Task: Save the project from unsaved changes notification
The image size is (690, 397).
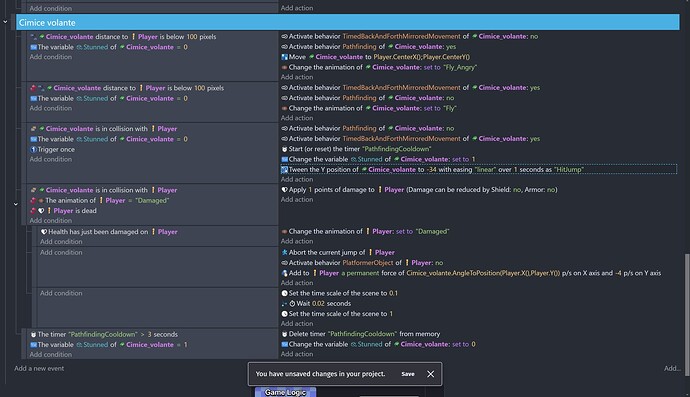Action: pyautogui.click(x=408, y=374)
